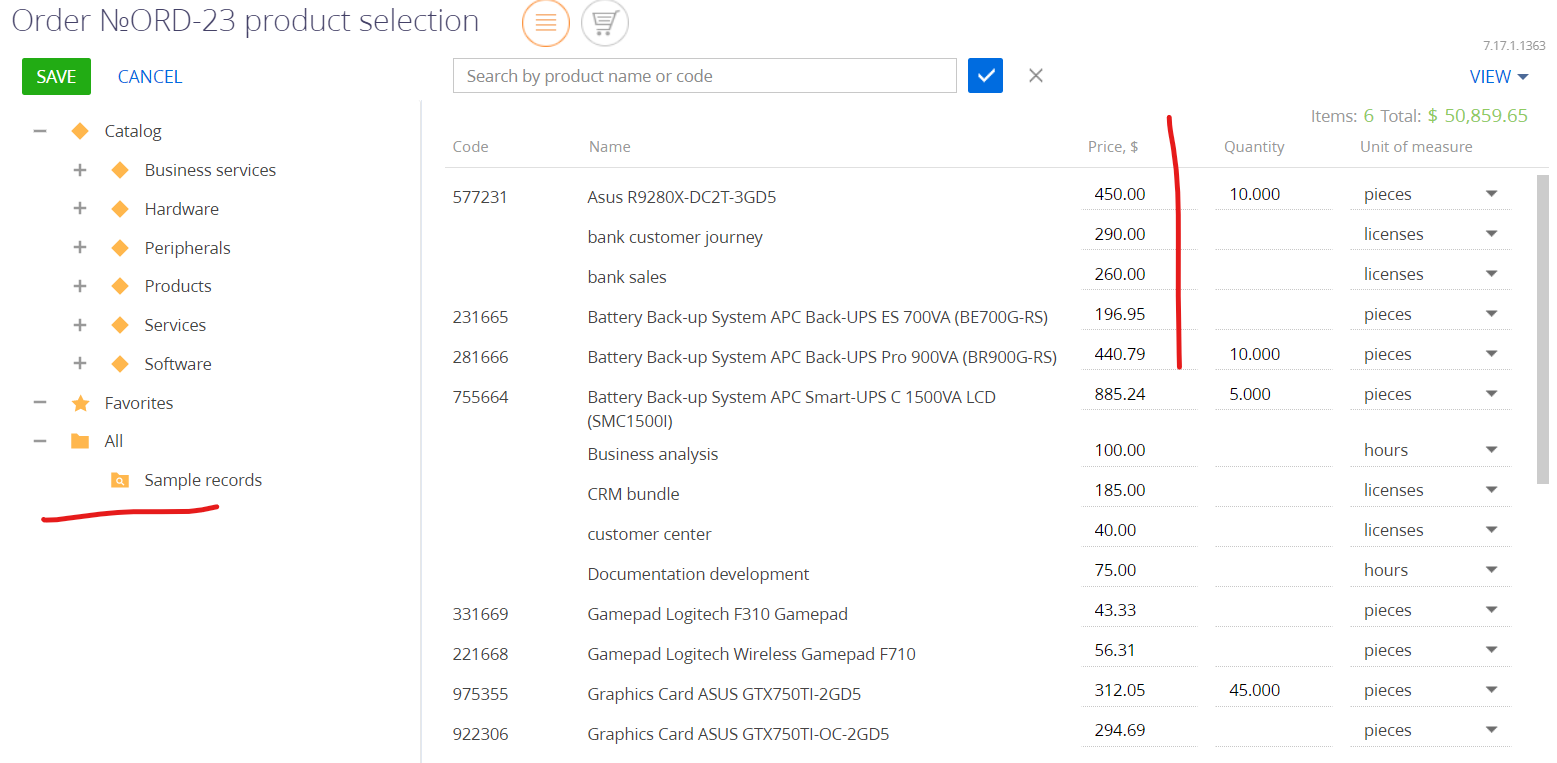1557x763 pixels.
Task: Open the VIEW menu
Action: click(x=1499, y=77)
